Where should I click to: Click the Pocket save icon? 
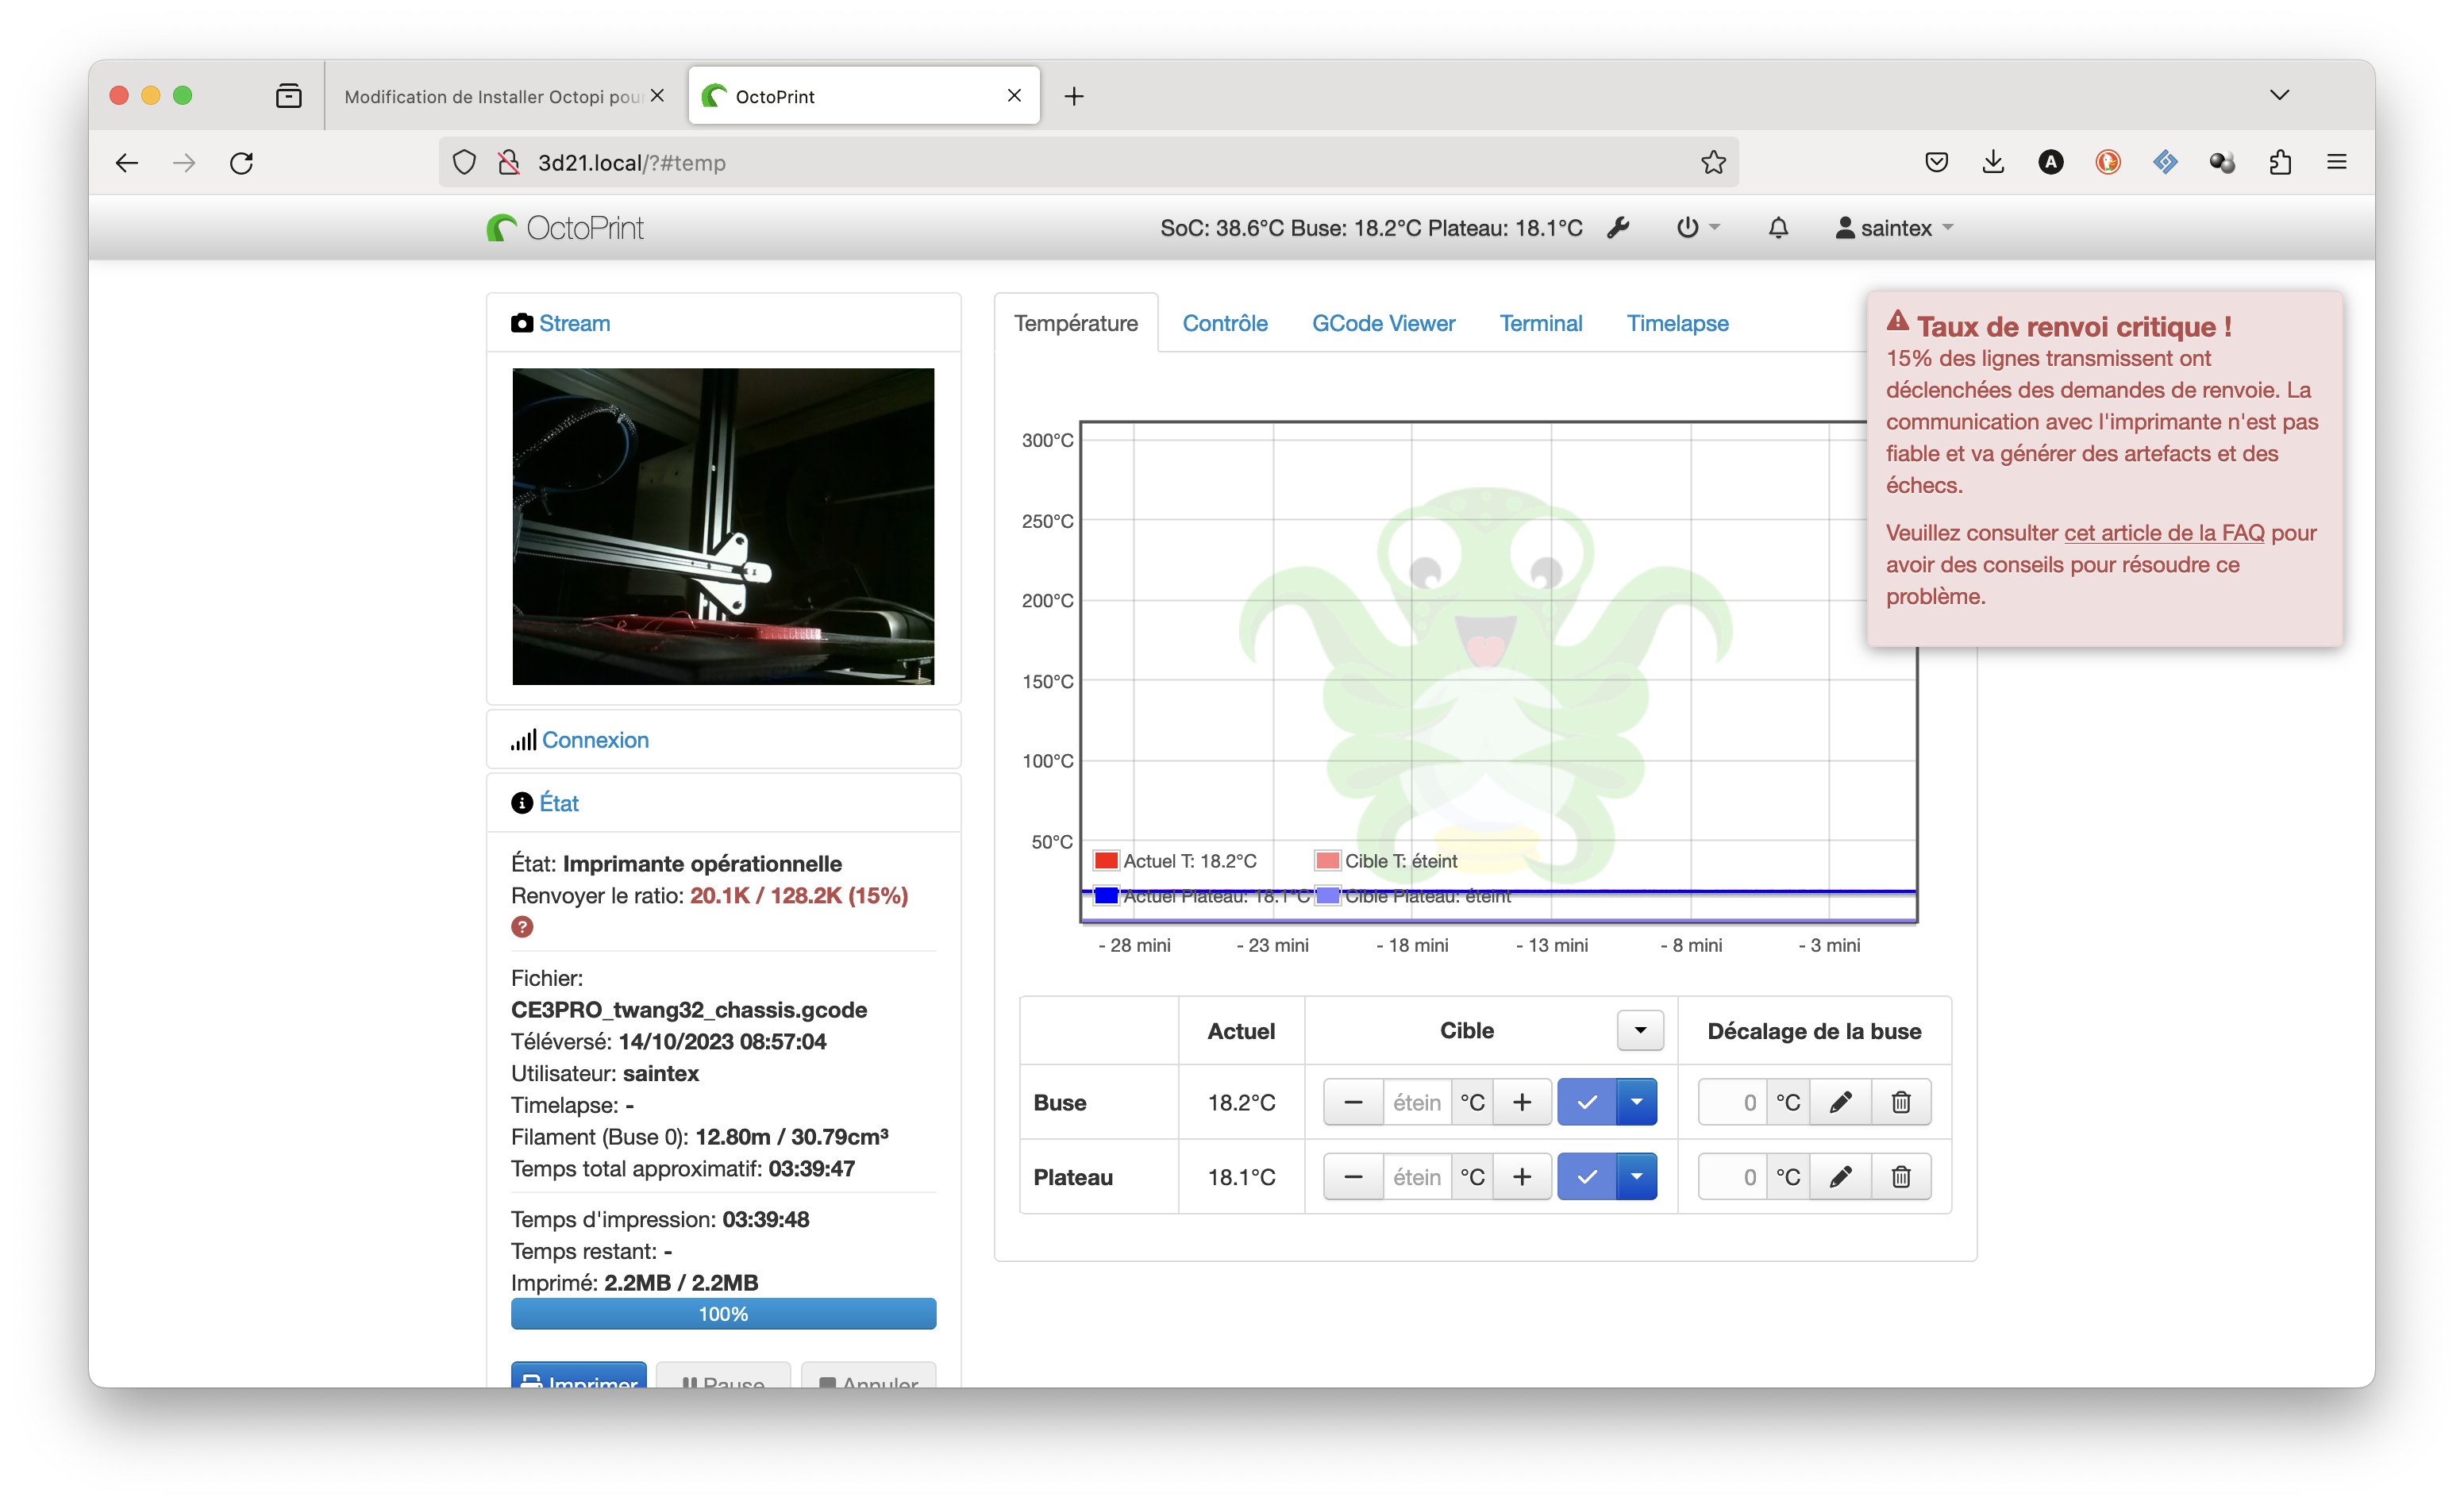tap(1936, 162)
